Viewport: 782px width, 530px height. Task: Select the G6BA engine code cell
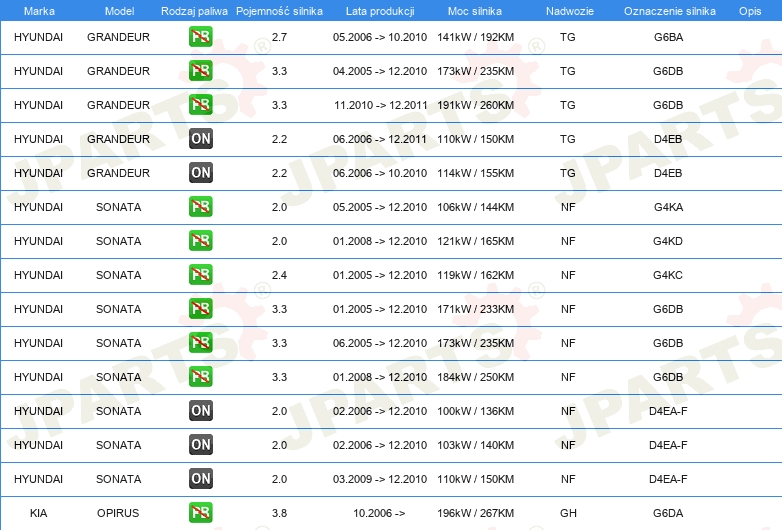668,37
